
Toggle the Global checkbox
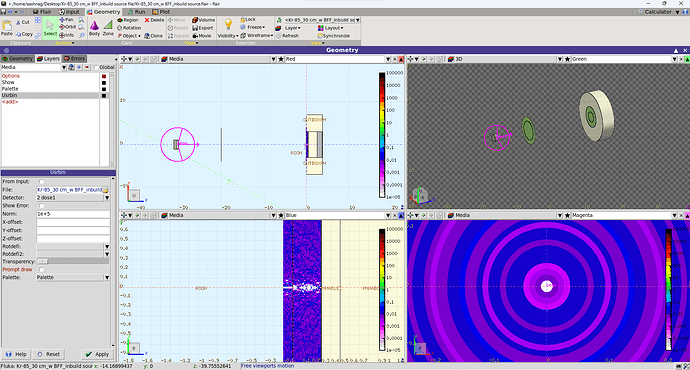coord(96,67)
